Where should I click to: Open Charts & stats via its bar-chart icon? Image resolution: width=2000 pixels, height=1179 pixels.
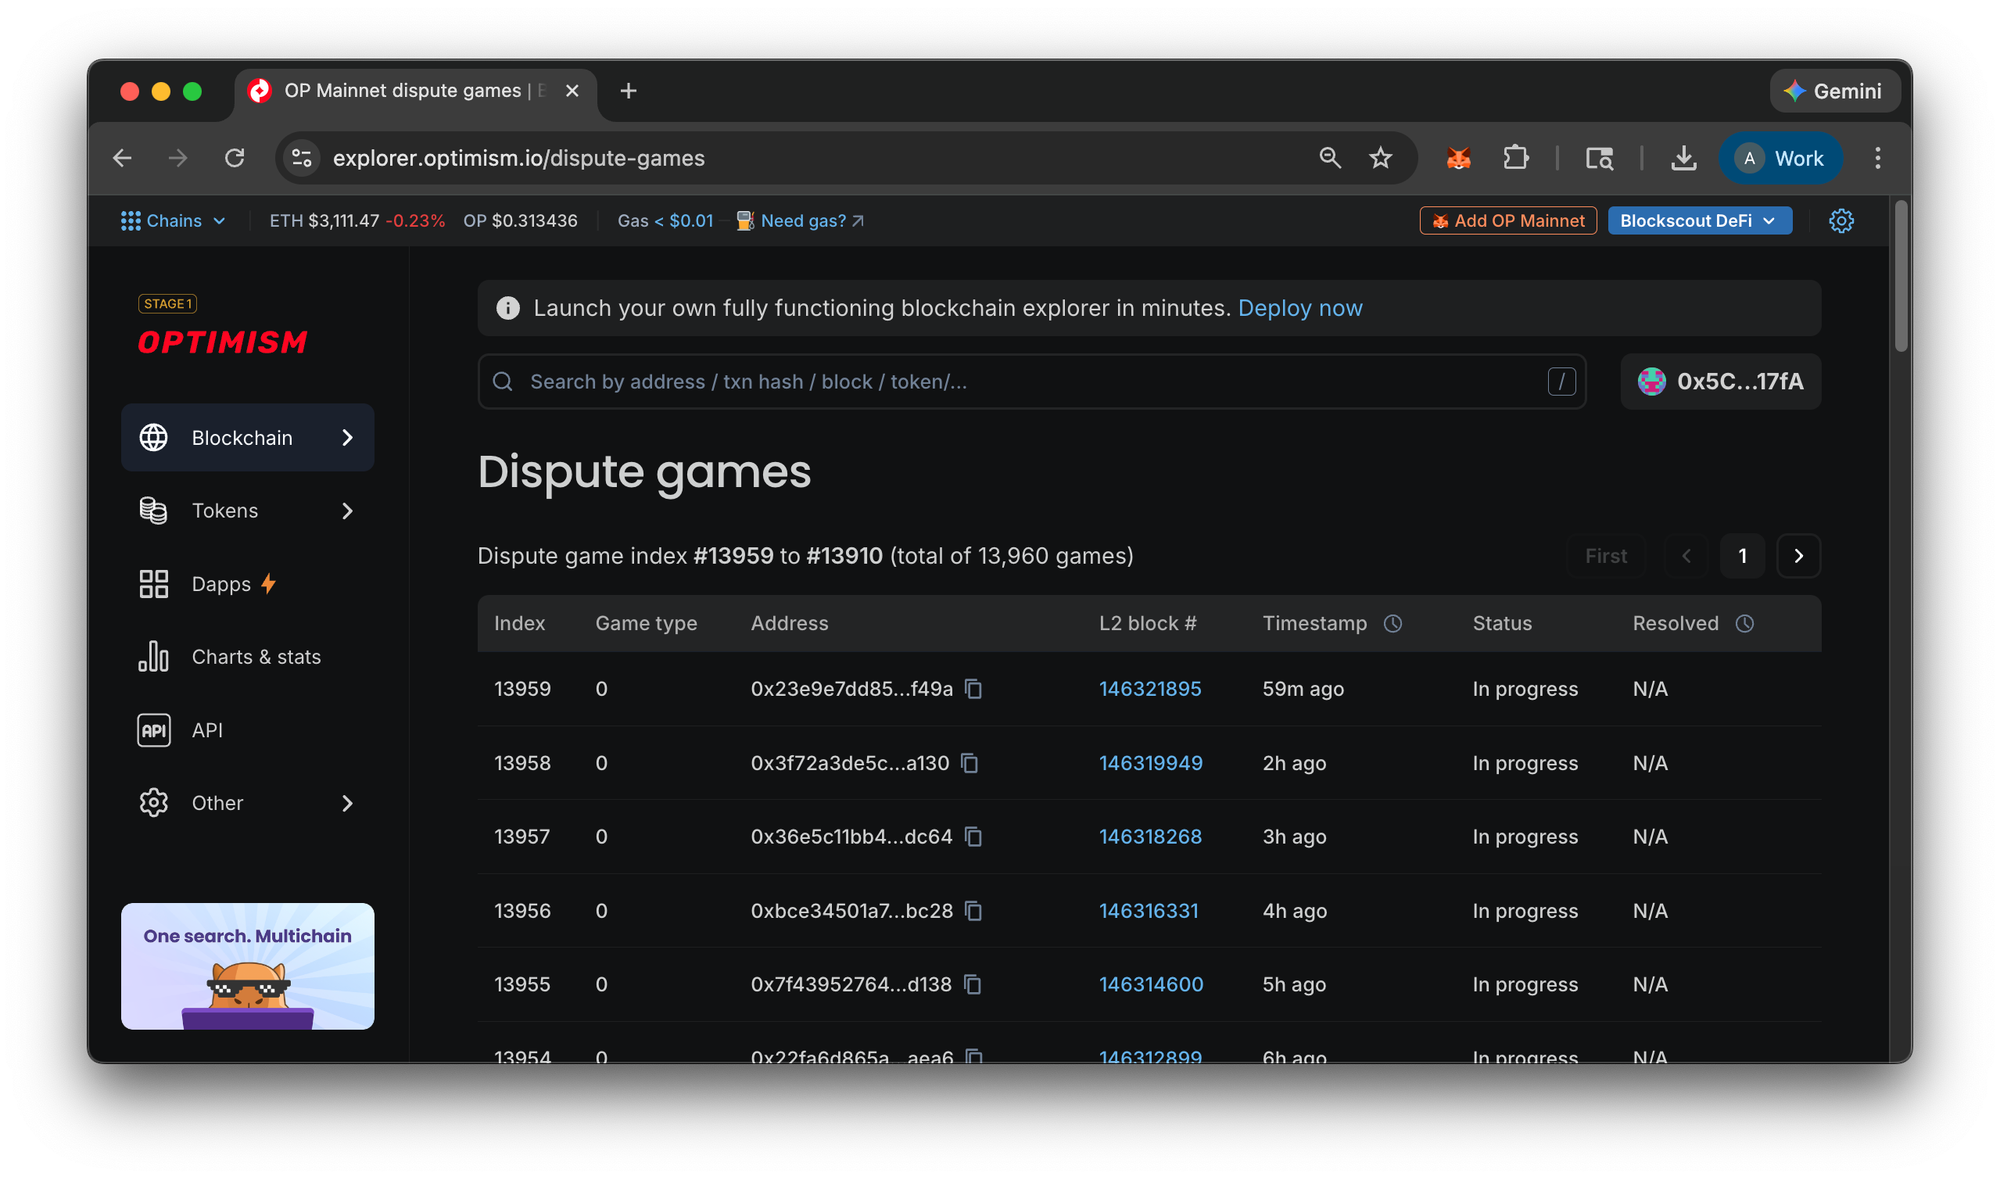[154, 656]
